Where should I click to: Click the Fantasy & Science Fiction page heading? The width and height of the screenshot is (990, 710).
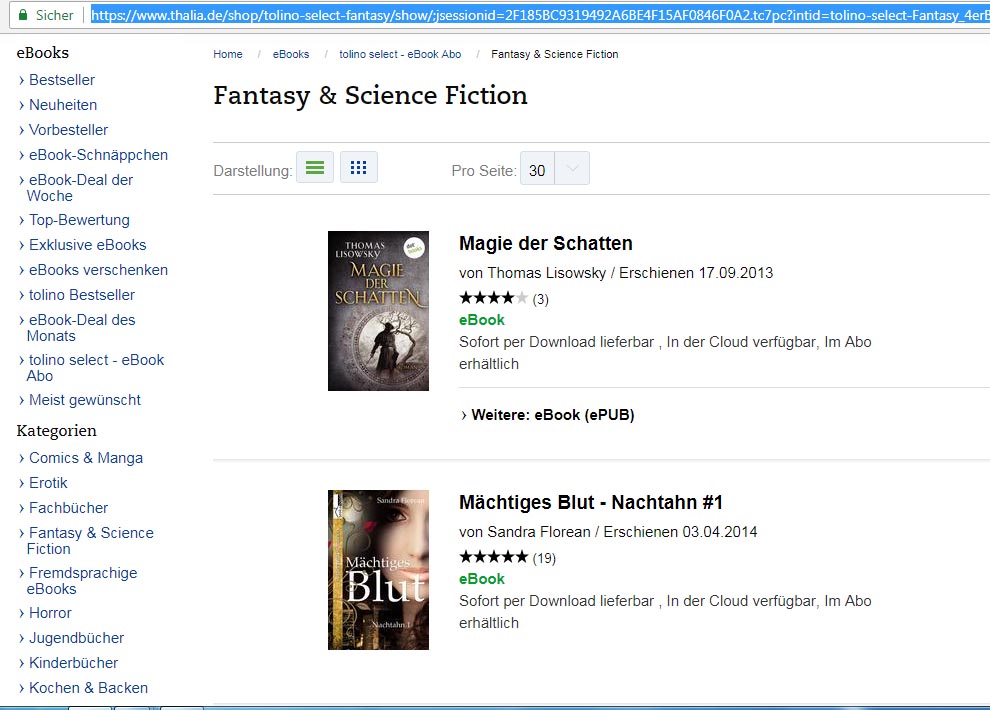pyautogui.click(x=371, y=96)
